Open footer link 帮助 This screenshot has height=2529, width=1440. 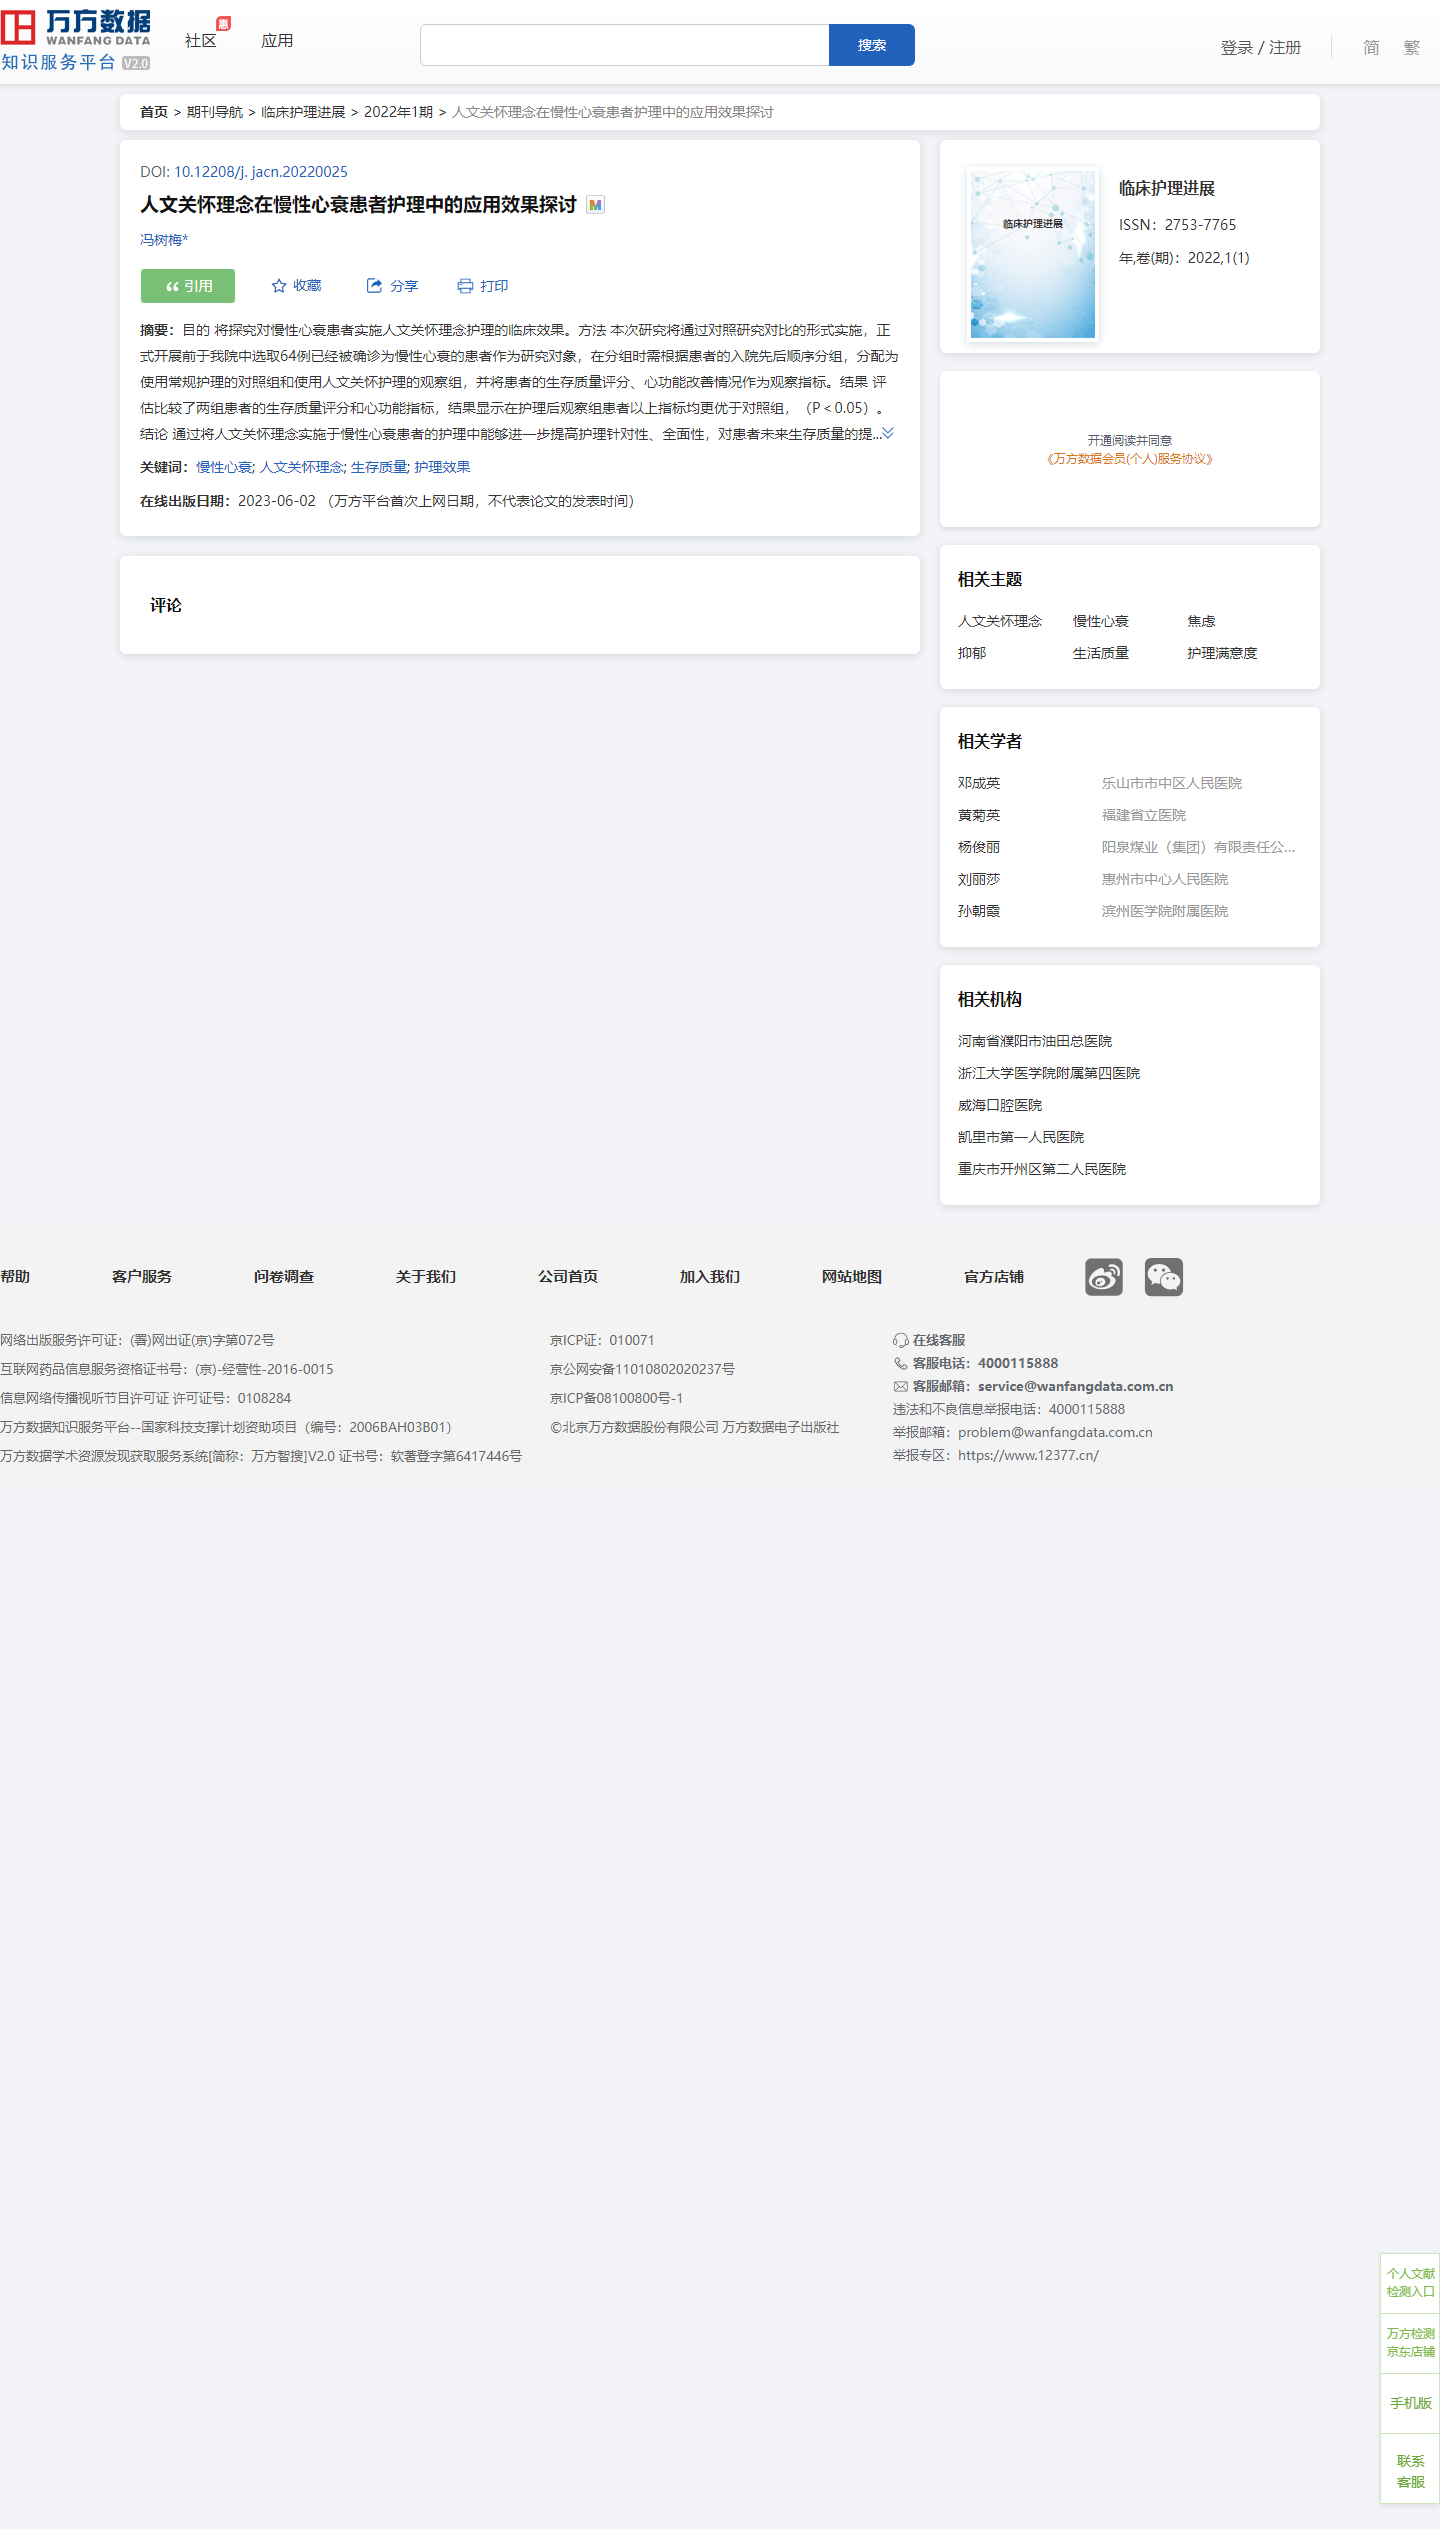[15, 1277]
